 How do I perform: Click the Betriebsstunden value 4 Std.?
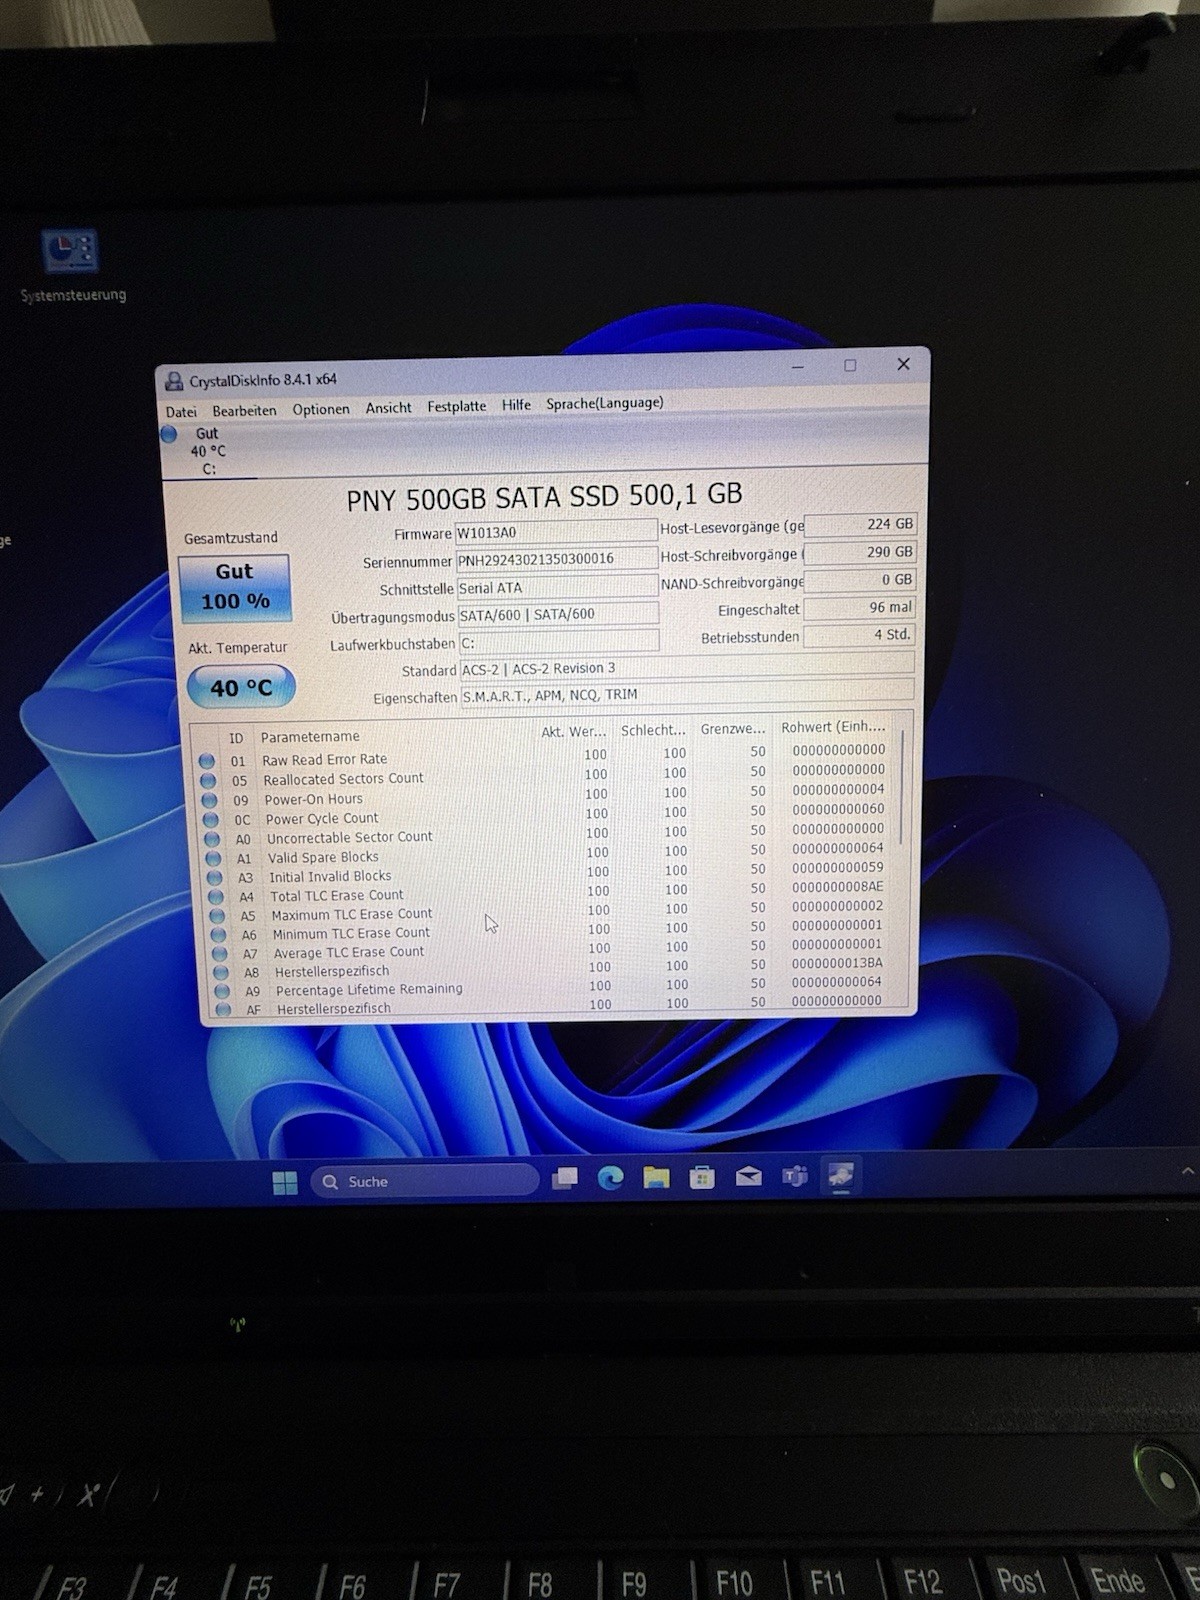coord(860,635)
